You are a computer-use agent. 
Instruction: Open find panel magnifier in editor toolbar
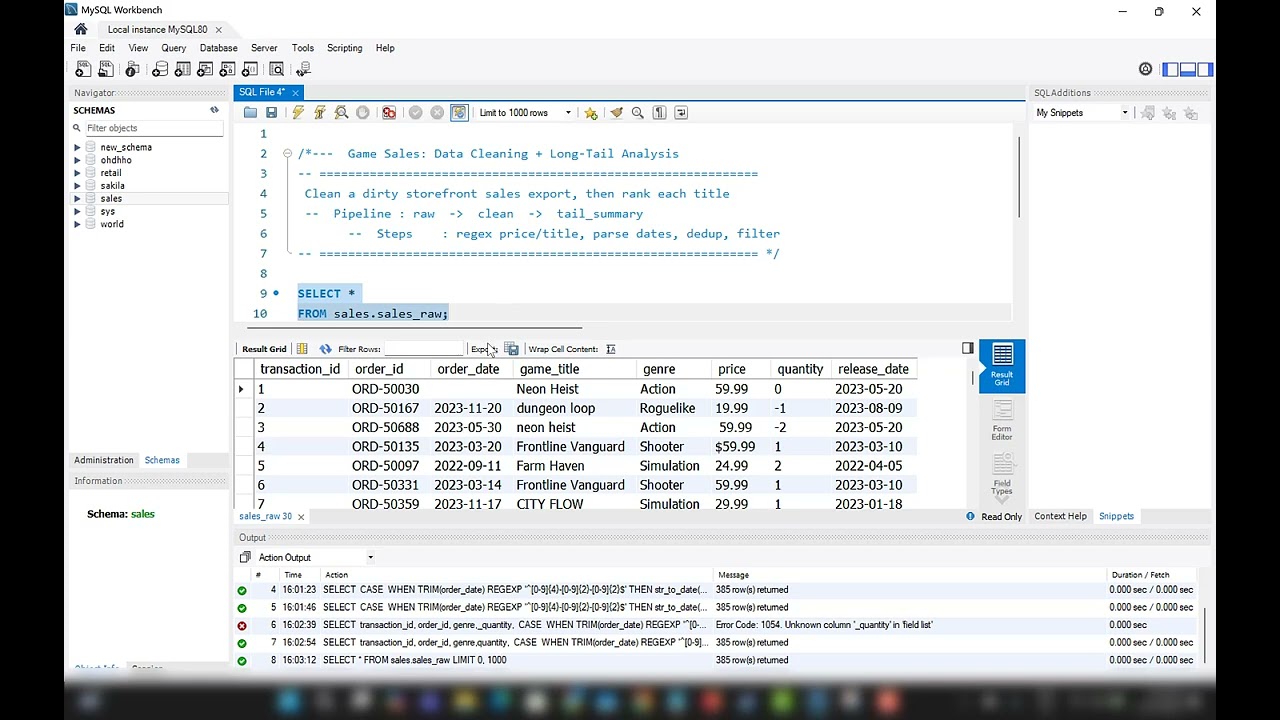coord(637,113)
